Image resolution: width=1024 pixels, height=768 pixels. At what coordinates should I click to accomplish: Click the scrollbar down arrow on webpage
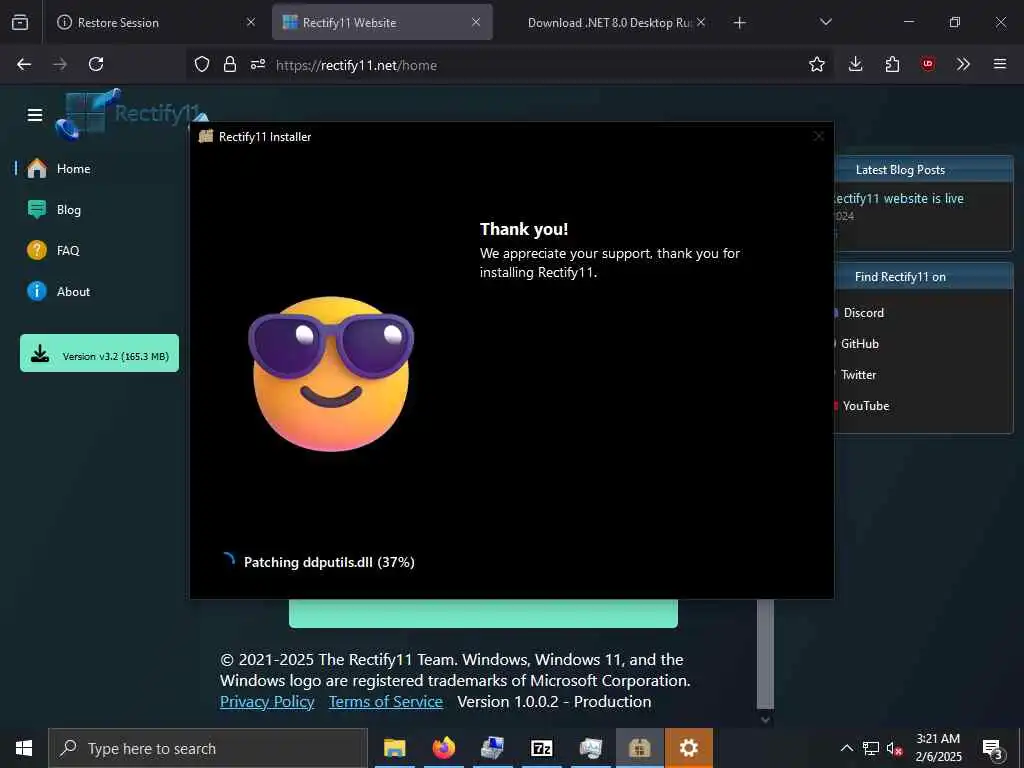pos(765,720)
